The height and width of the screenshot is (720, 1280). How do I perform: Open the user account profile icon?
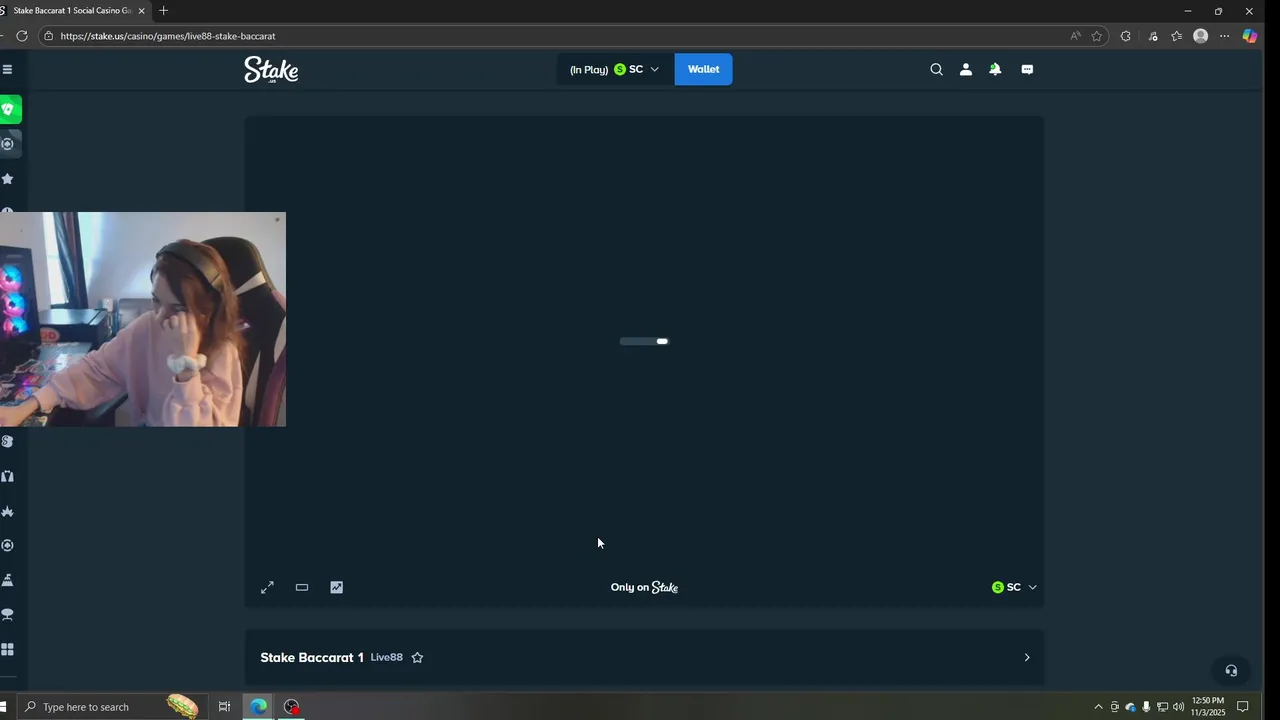966,69
